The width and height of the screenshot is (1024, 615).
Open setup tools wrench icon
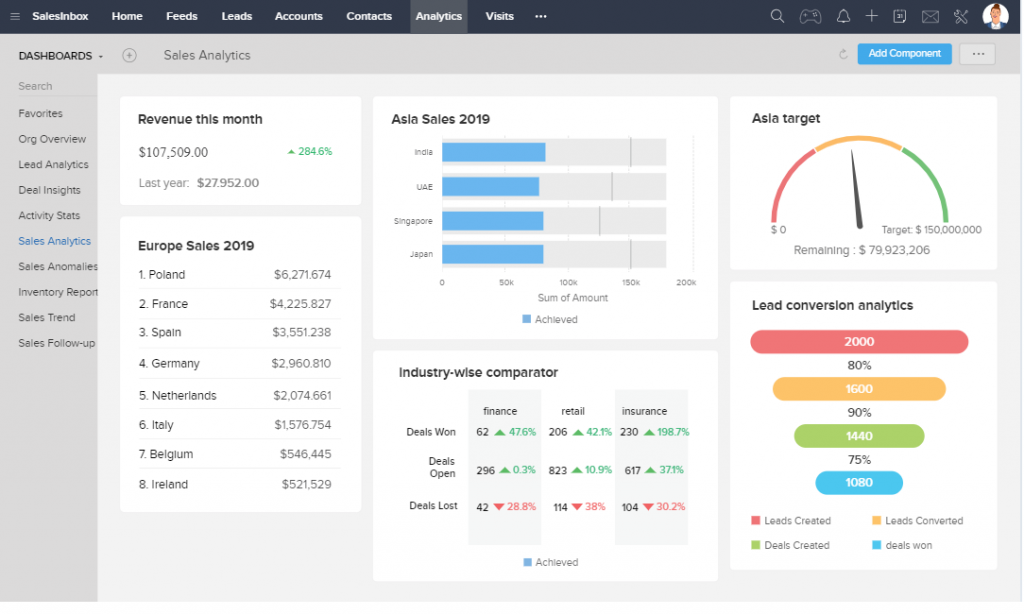point(961,16)
